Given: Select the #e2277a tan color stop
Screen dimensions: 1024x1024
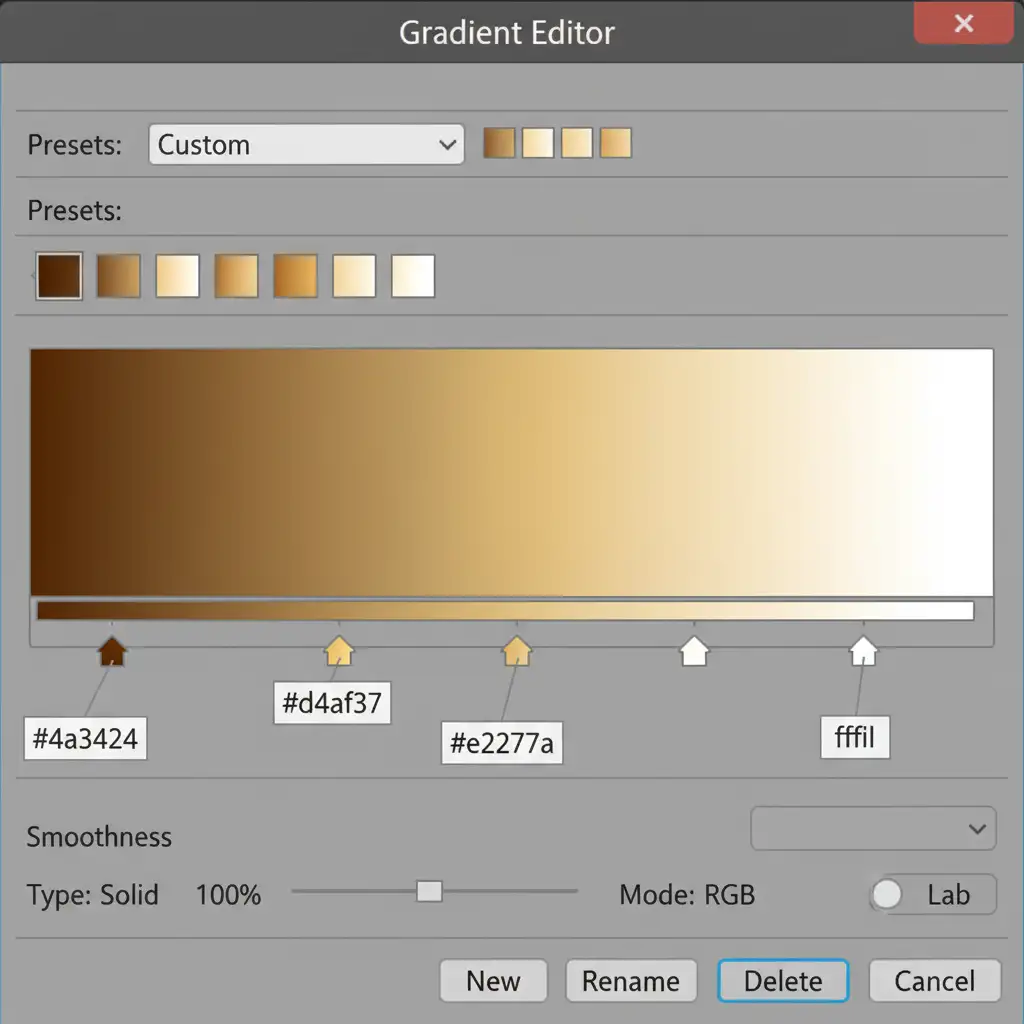Looking at the screenshot, I should click(516, 652).
